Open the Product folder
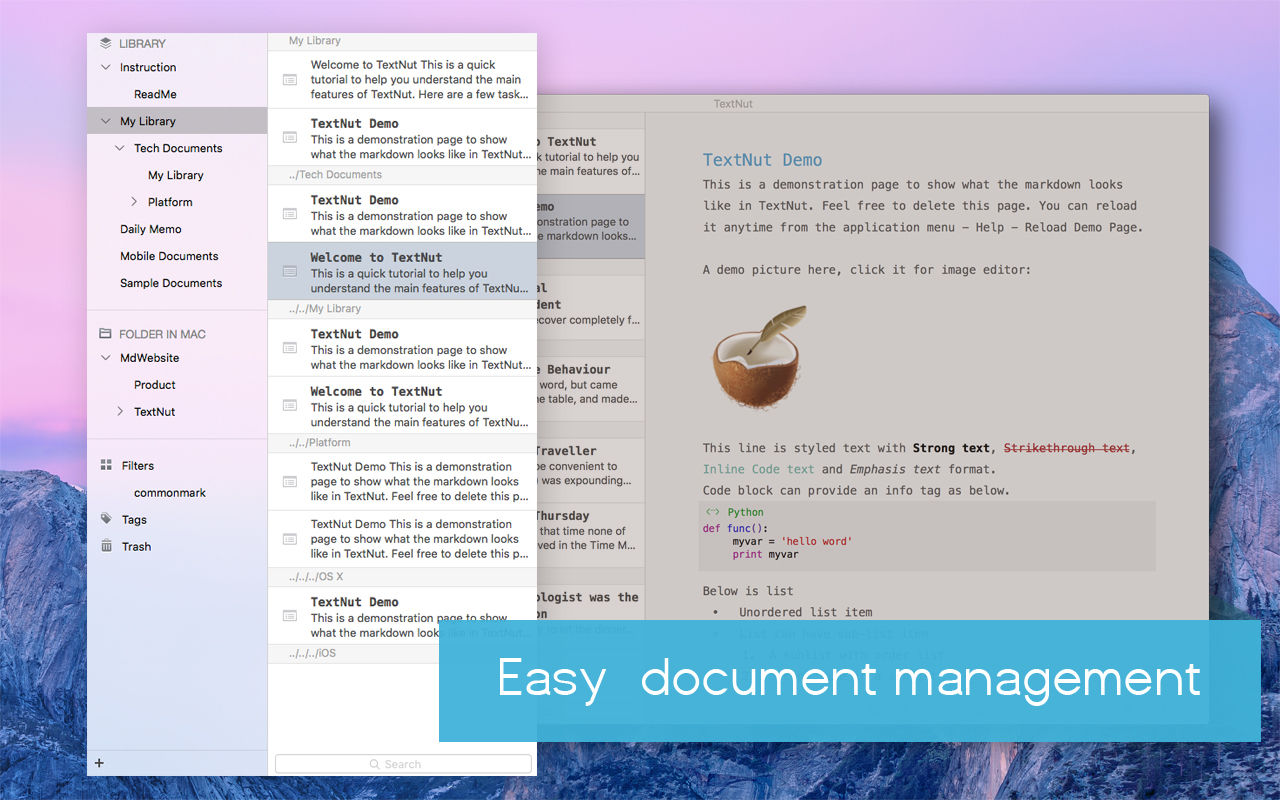The width and height of the screenshot is (1280, 800). (154, 385)
